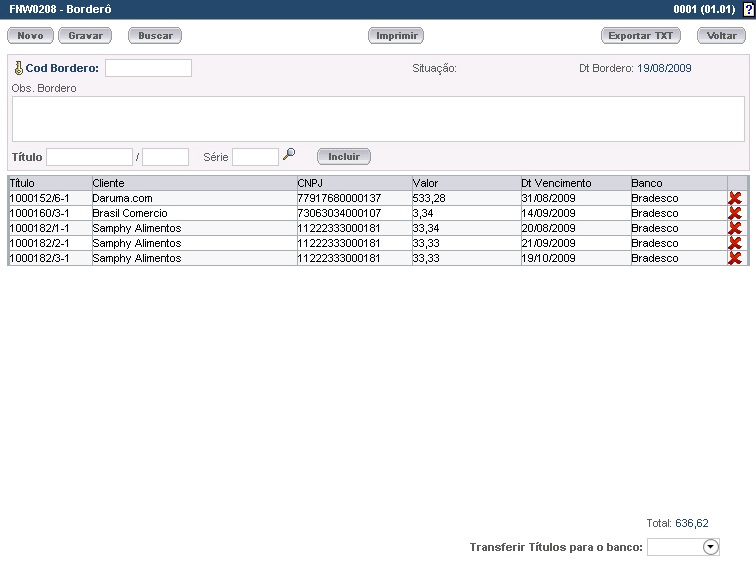756x578 pixels.
Task: Export via Exportar TXT button
Action: click(641, 35)
